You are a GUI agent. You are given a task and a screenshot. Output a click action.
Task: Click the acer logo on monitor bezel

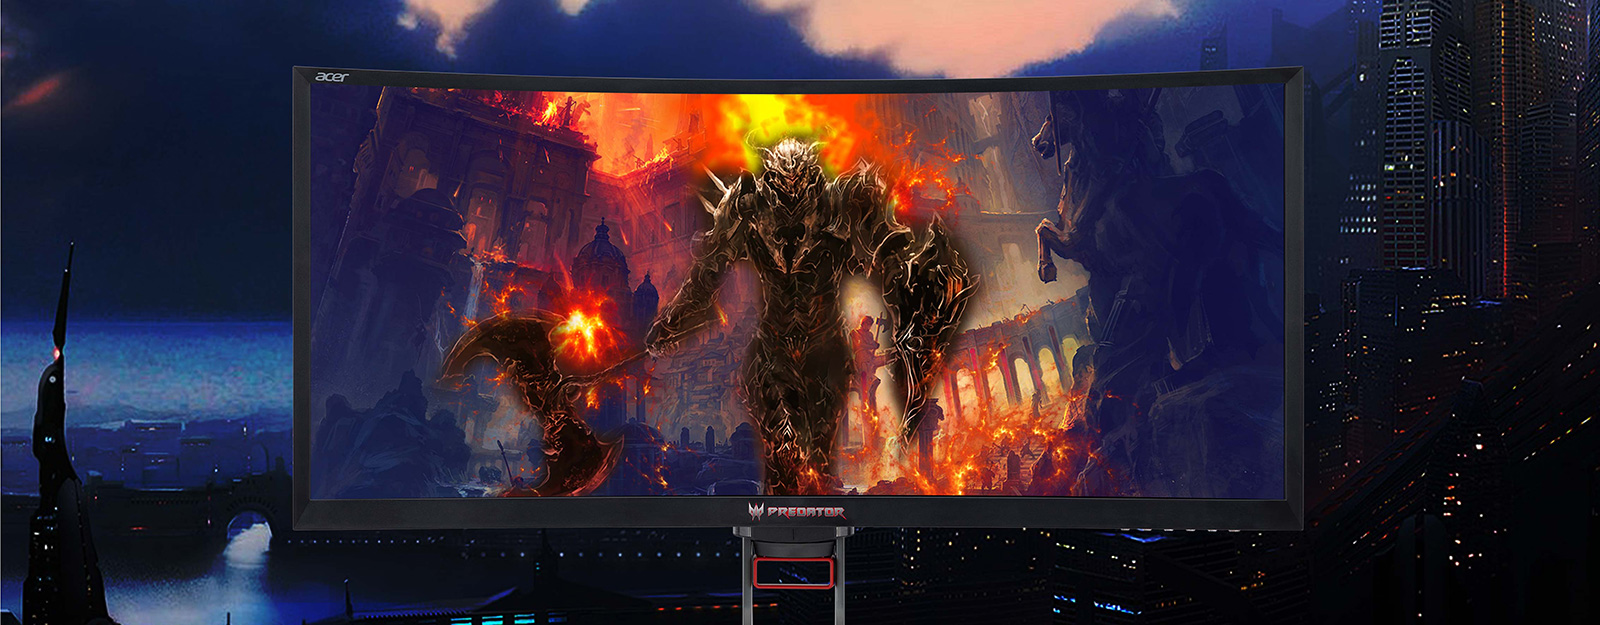(x=332, y=77)
